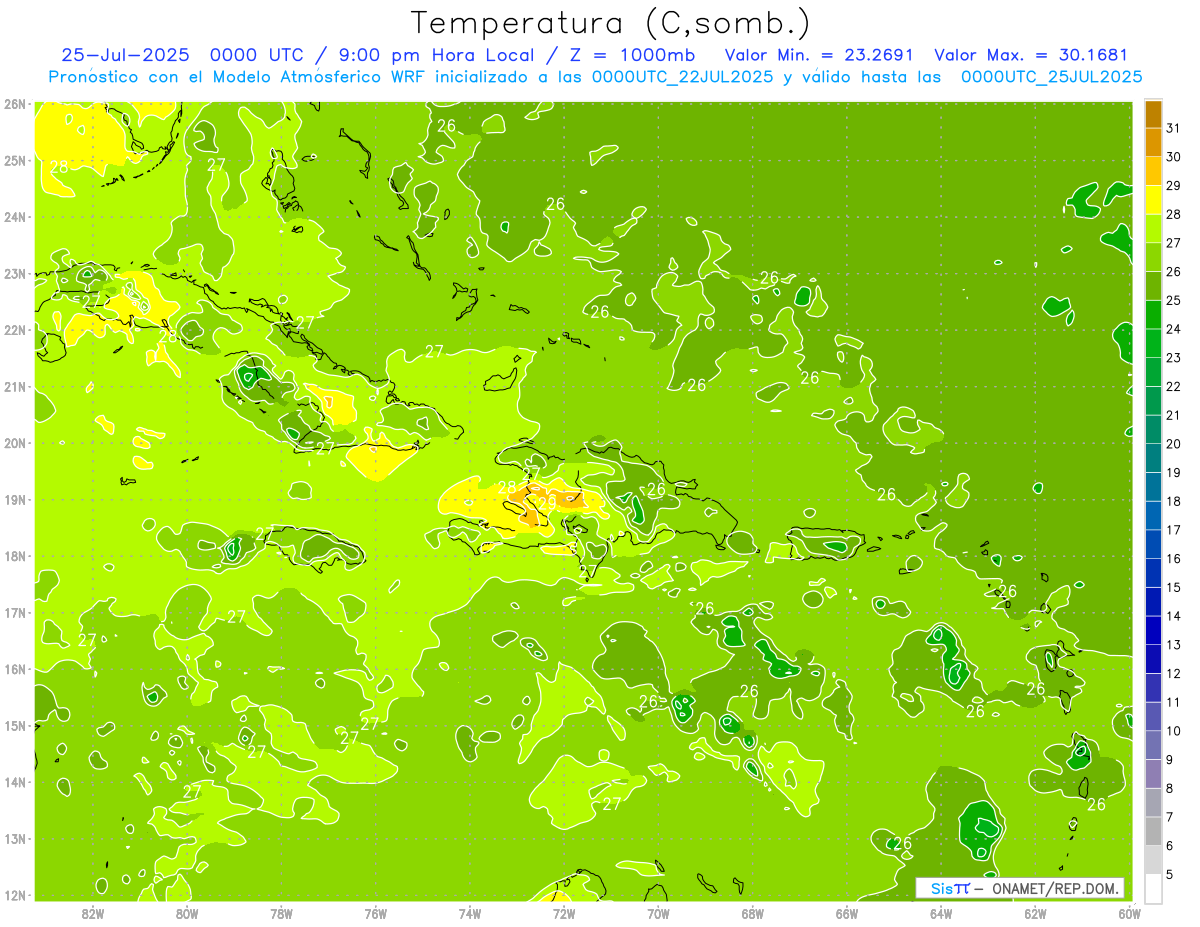
Task: Click longitude axis label "76W"
Action: coord(375,913)
